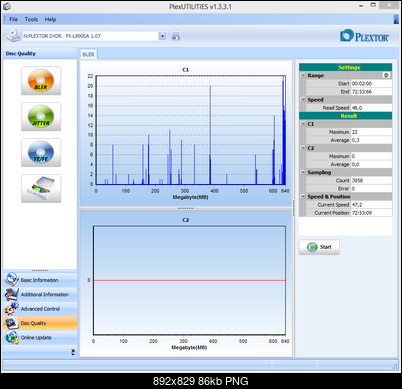Go to Online Update
Screen dimensions: 402x389
pos(40,337)
